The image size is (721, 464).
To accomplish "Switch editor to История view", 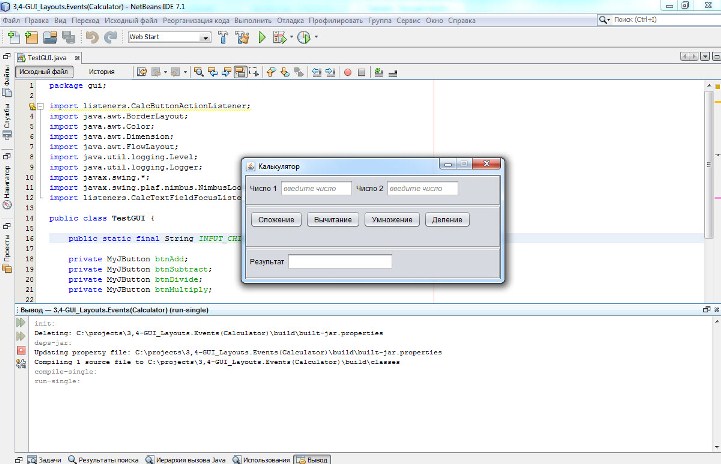I will coord(101,72).
